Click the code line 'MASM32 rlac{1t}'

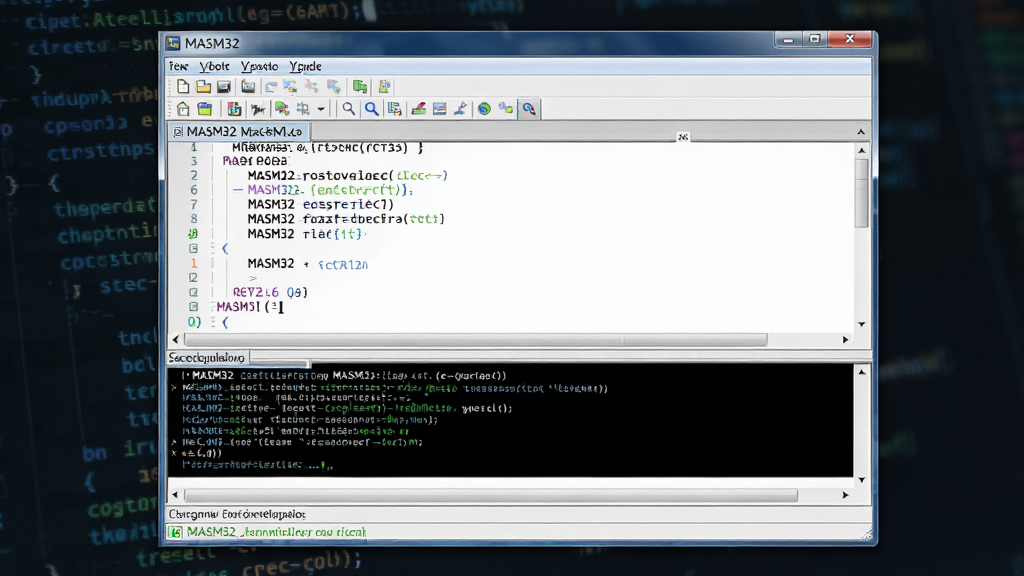(305, 234)
